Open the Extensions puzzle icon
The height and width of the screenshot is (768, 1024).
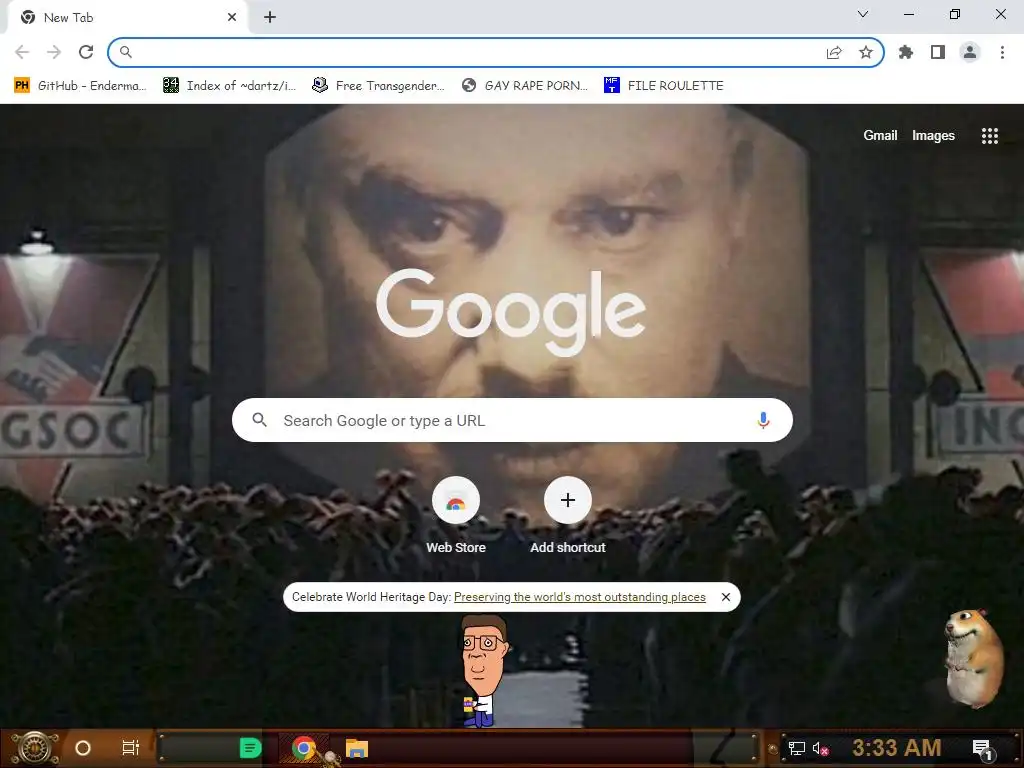click(906, 52)
